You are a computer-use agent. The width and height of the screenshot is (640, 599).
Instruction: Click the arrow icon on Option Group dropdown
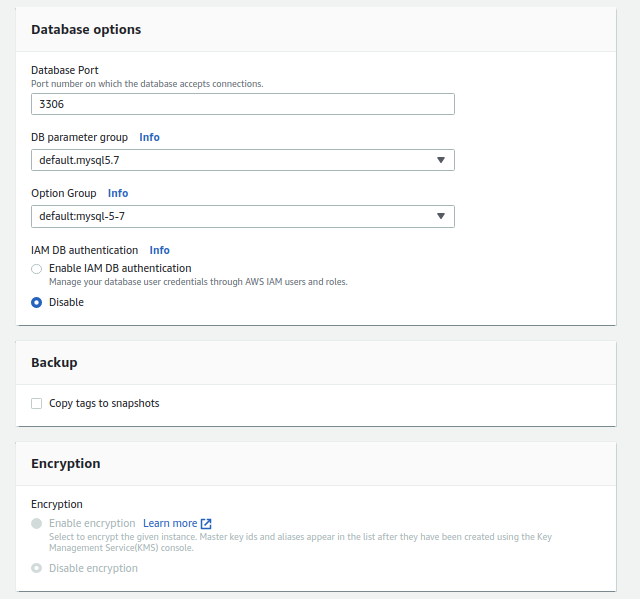point(441,216)
